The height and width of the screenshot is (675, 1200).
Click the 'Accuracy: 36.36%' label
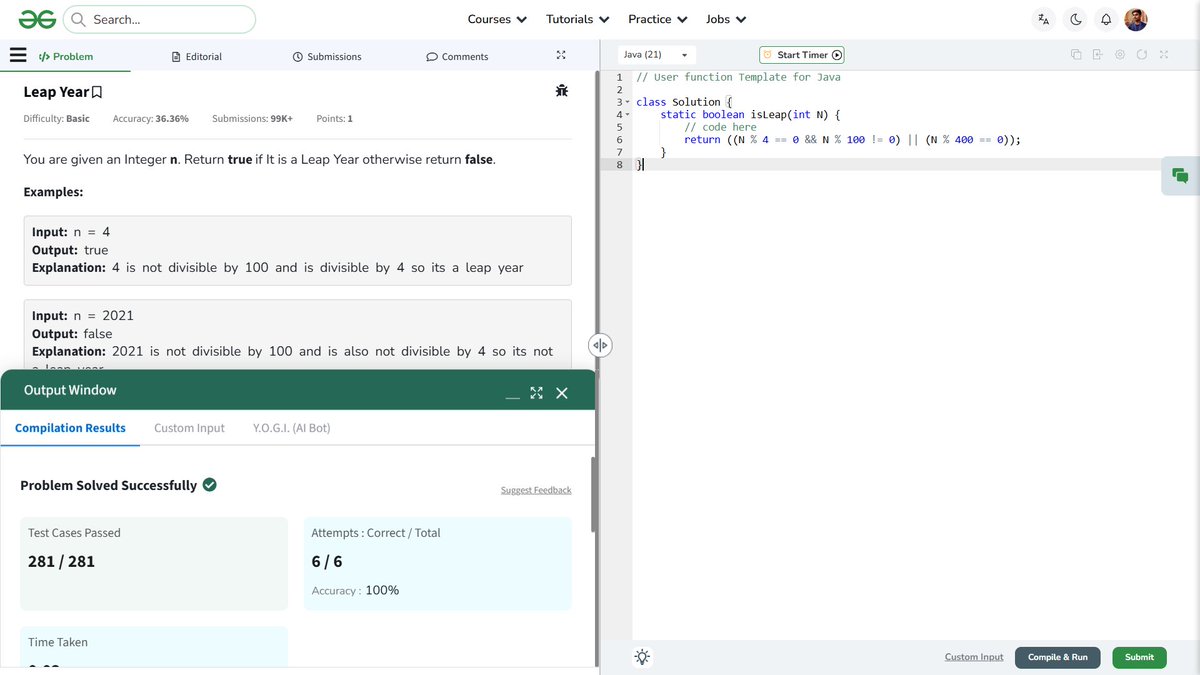point(150,119)
